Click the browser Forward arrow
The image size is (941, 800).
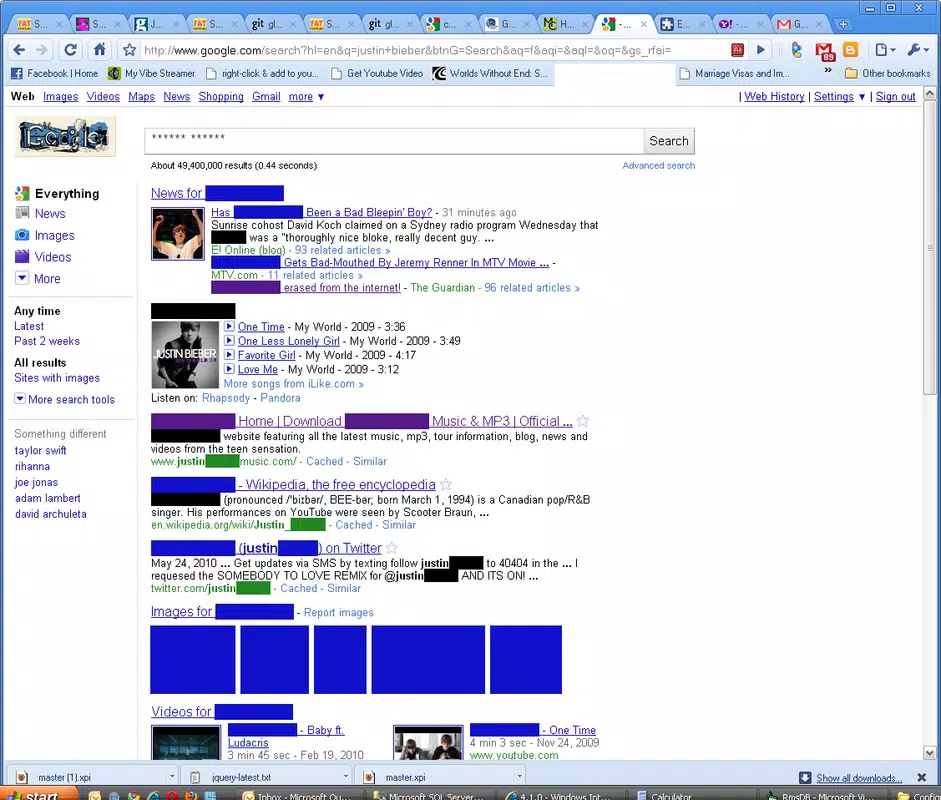click(41, 50)
